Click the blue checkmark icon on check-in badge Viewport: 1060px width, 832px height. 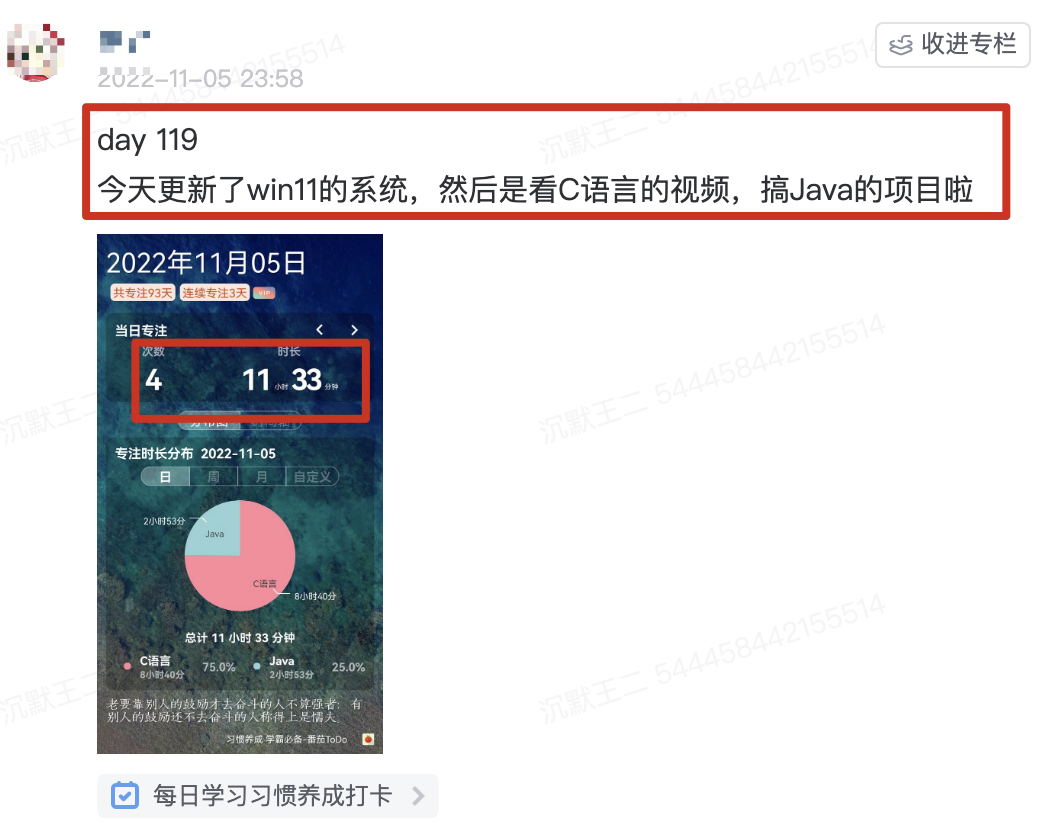pyautogui.click(x=124, y=796)
